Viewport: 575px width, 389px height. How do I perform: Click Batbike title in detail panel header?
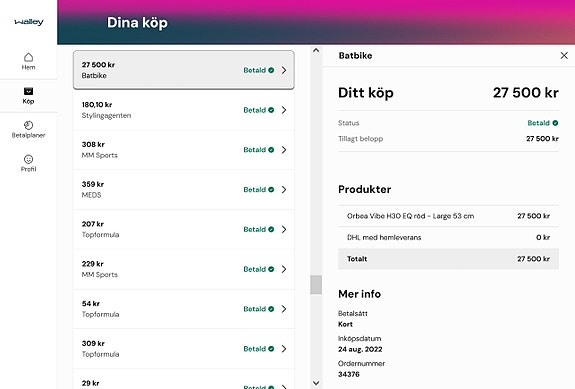click(355, 56)
